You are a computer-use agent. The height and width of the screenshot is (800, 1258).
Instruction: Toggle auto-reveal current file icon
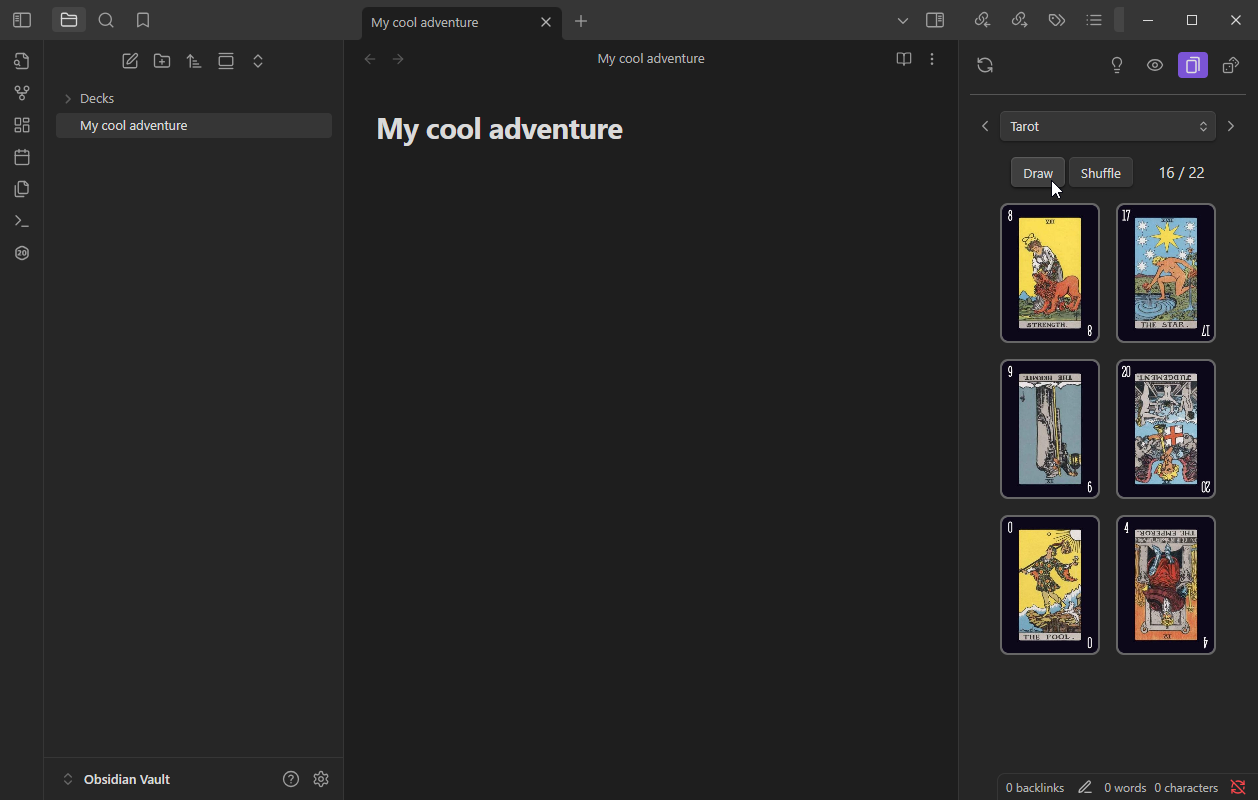tap(226, 61)
